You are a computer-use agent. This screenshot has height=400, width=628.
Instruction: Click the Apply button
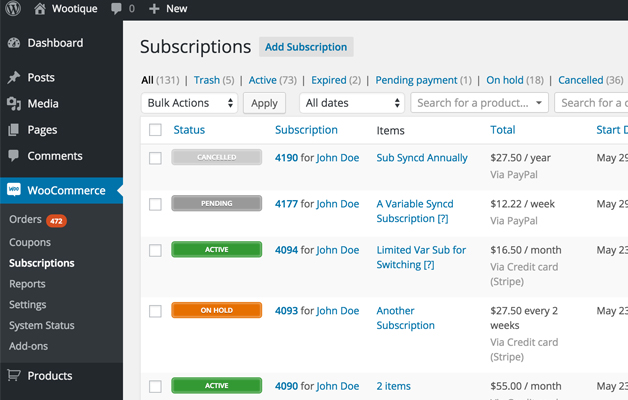[x=264, y=103]
